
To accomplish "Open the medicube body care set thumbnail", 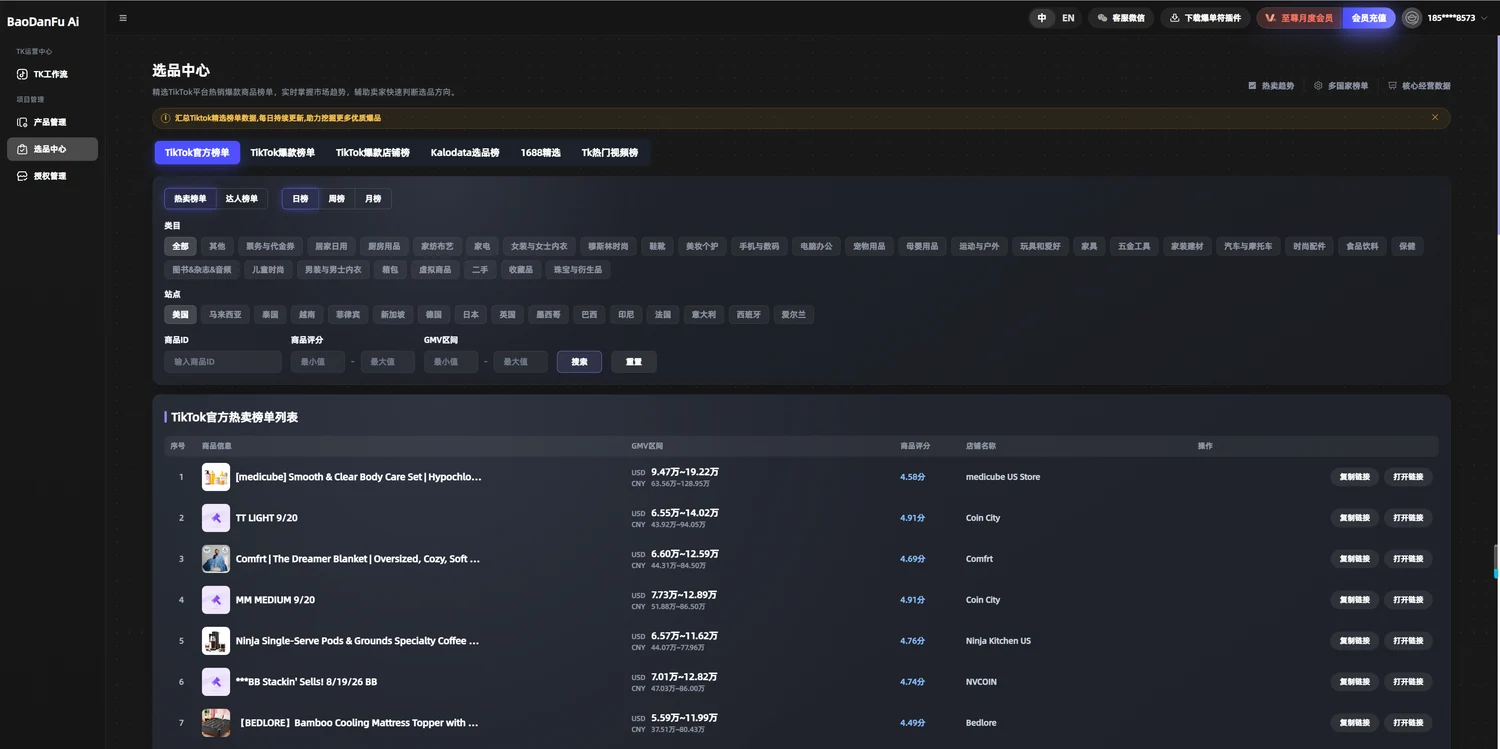I will click(x=216, y=477).
